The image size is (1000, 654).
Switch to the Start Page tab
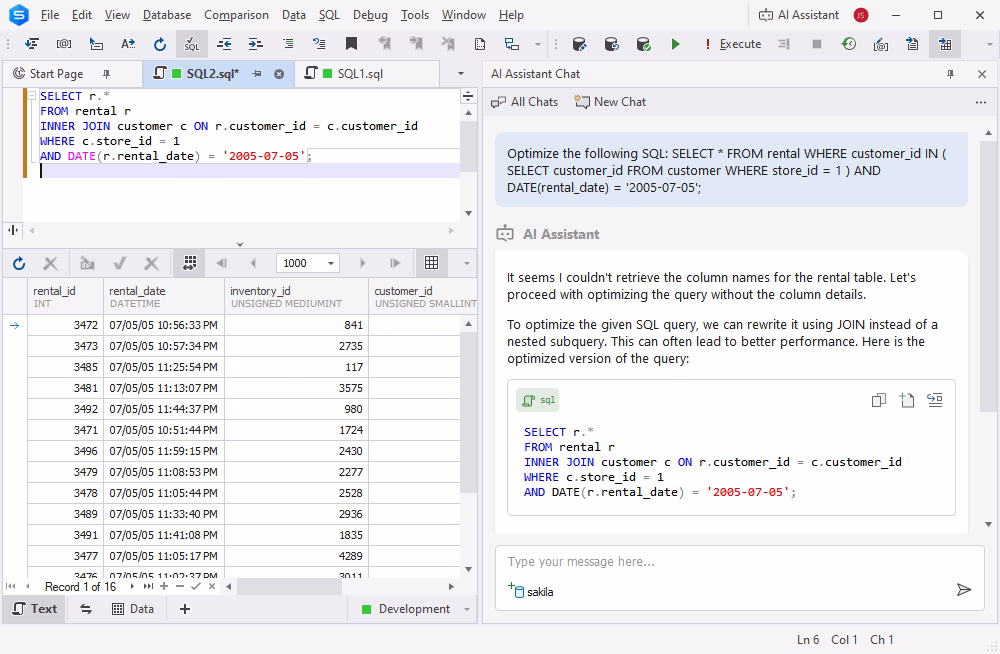pyautogui.click(x=56, y=74)
